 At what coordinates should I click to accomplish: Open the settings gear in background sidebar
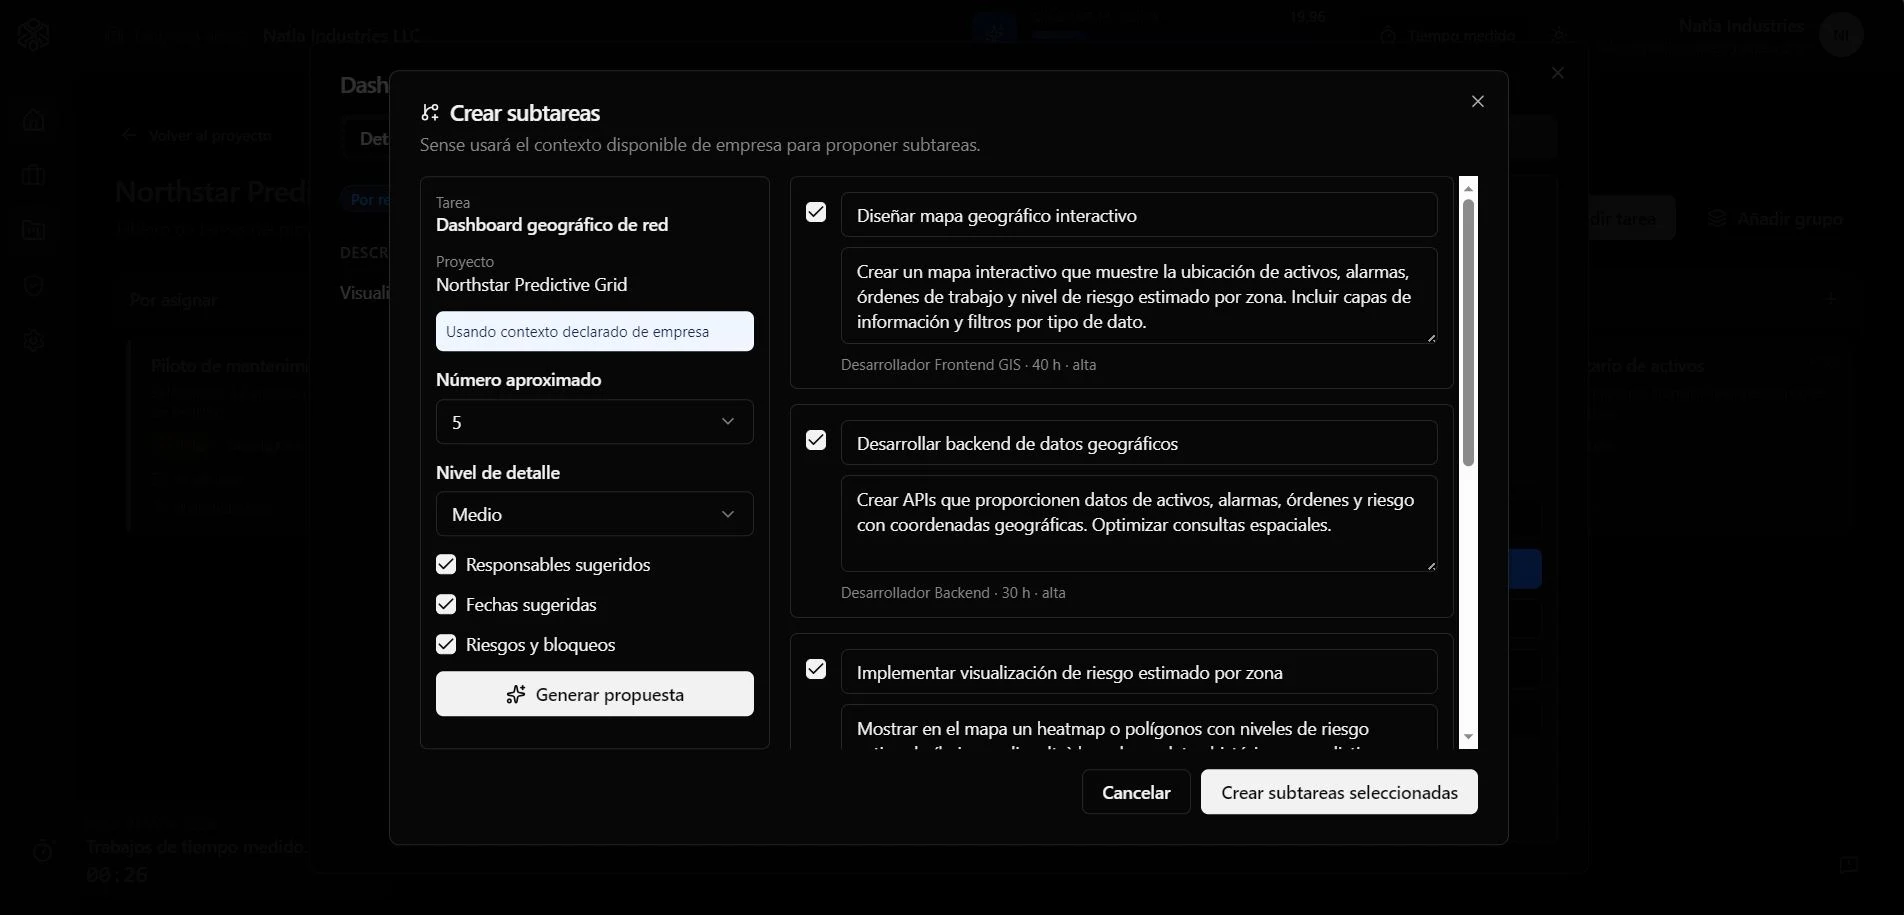point(33,340)
